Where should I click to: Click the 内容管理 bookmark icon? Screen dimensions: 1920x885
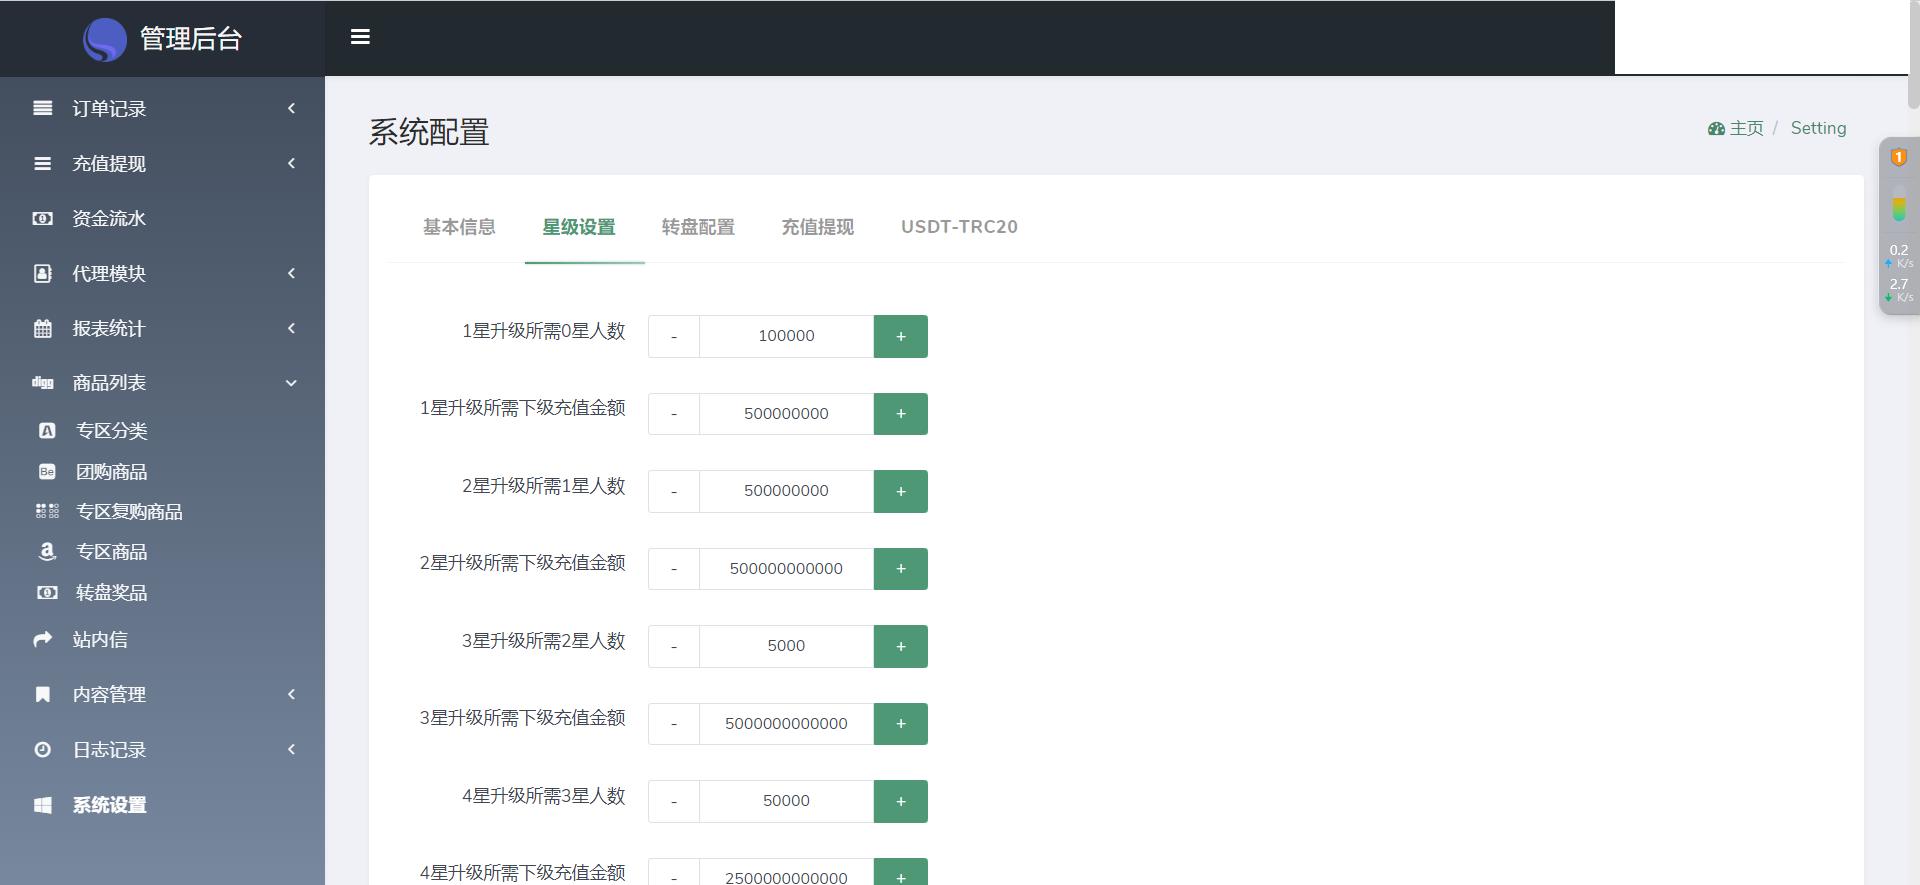(42, 694)
